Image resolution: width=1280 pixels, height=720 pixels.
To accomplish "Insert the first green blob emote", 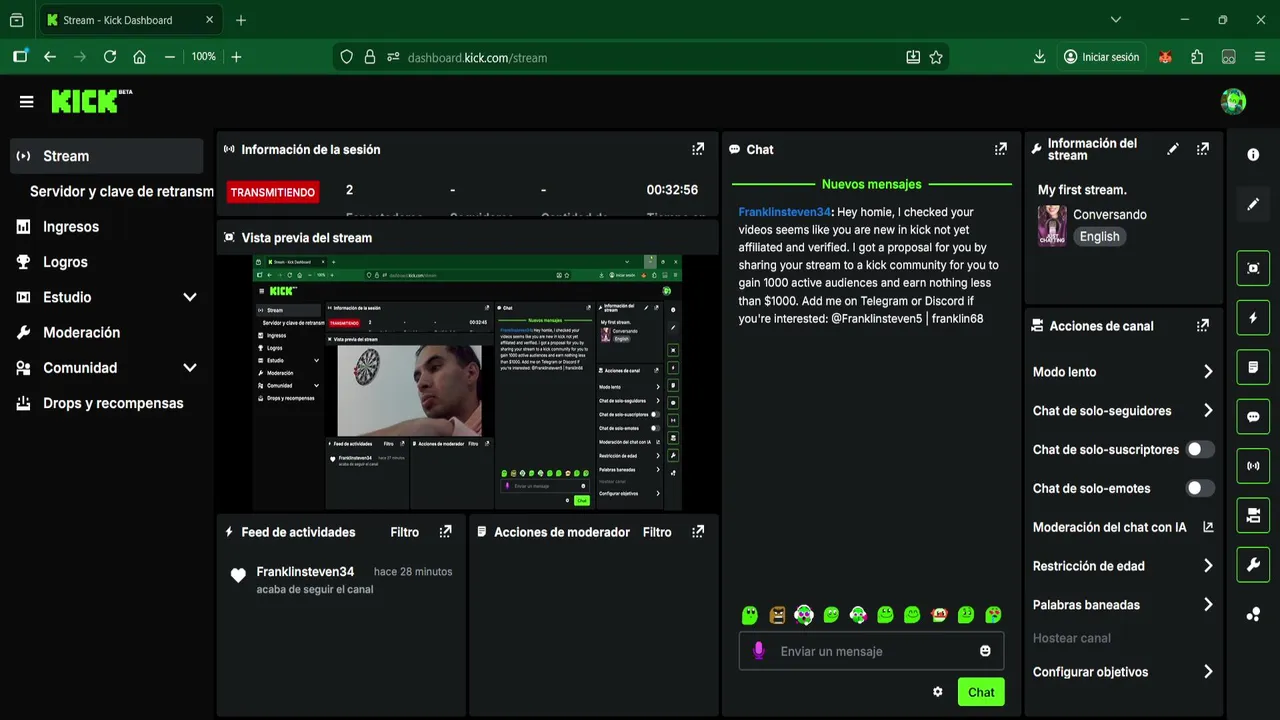I will (750, 615).
